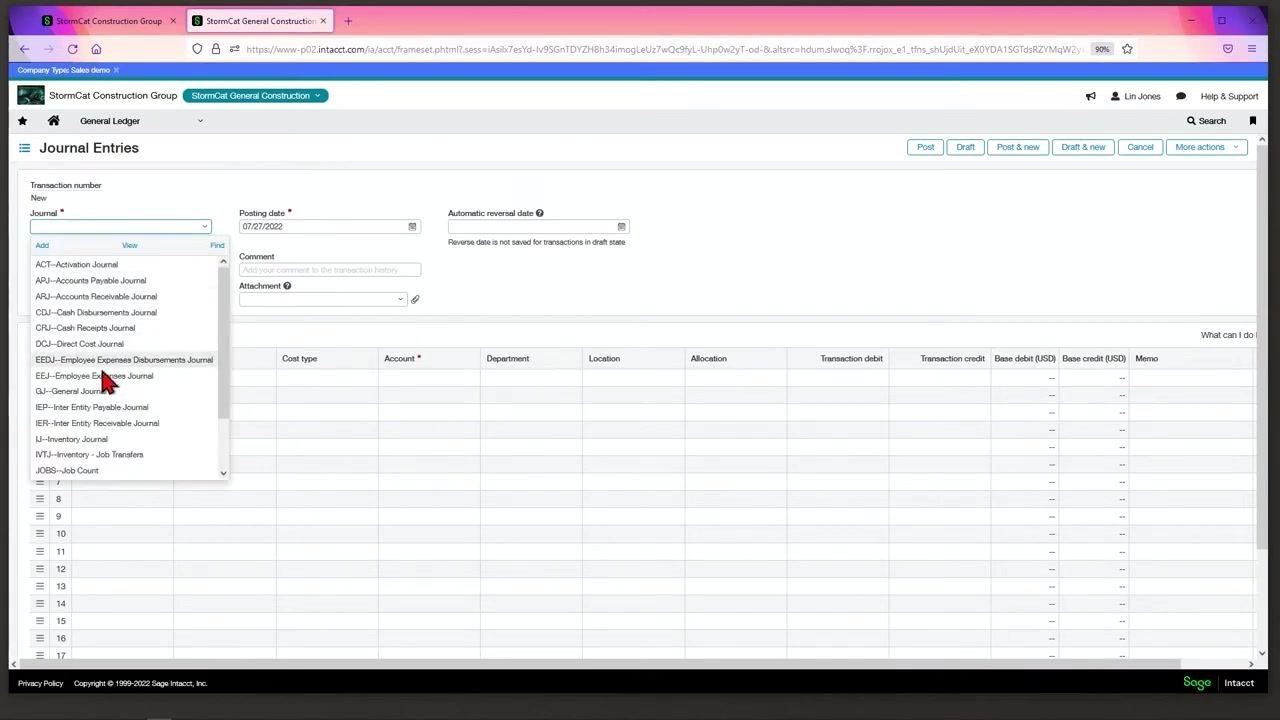The height and width of the screenshot is (720, 1280).
Task: Open the bookmark icon beside Search
Action: coord(1252,121)
